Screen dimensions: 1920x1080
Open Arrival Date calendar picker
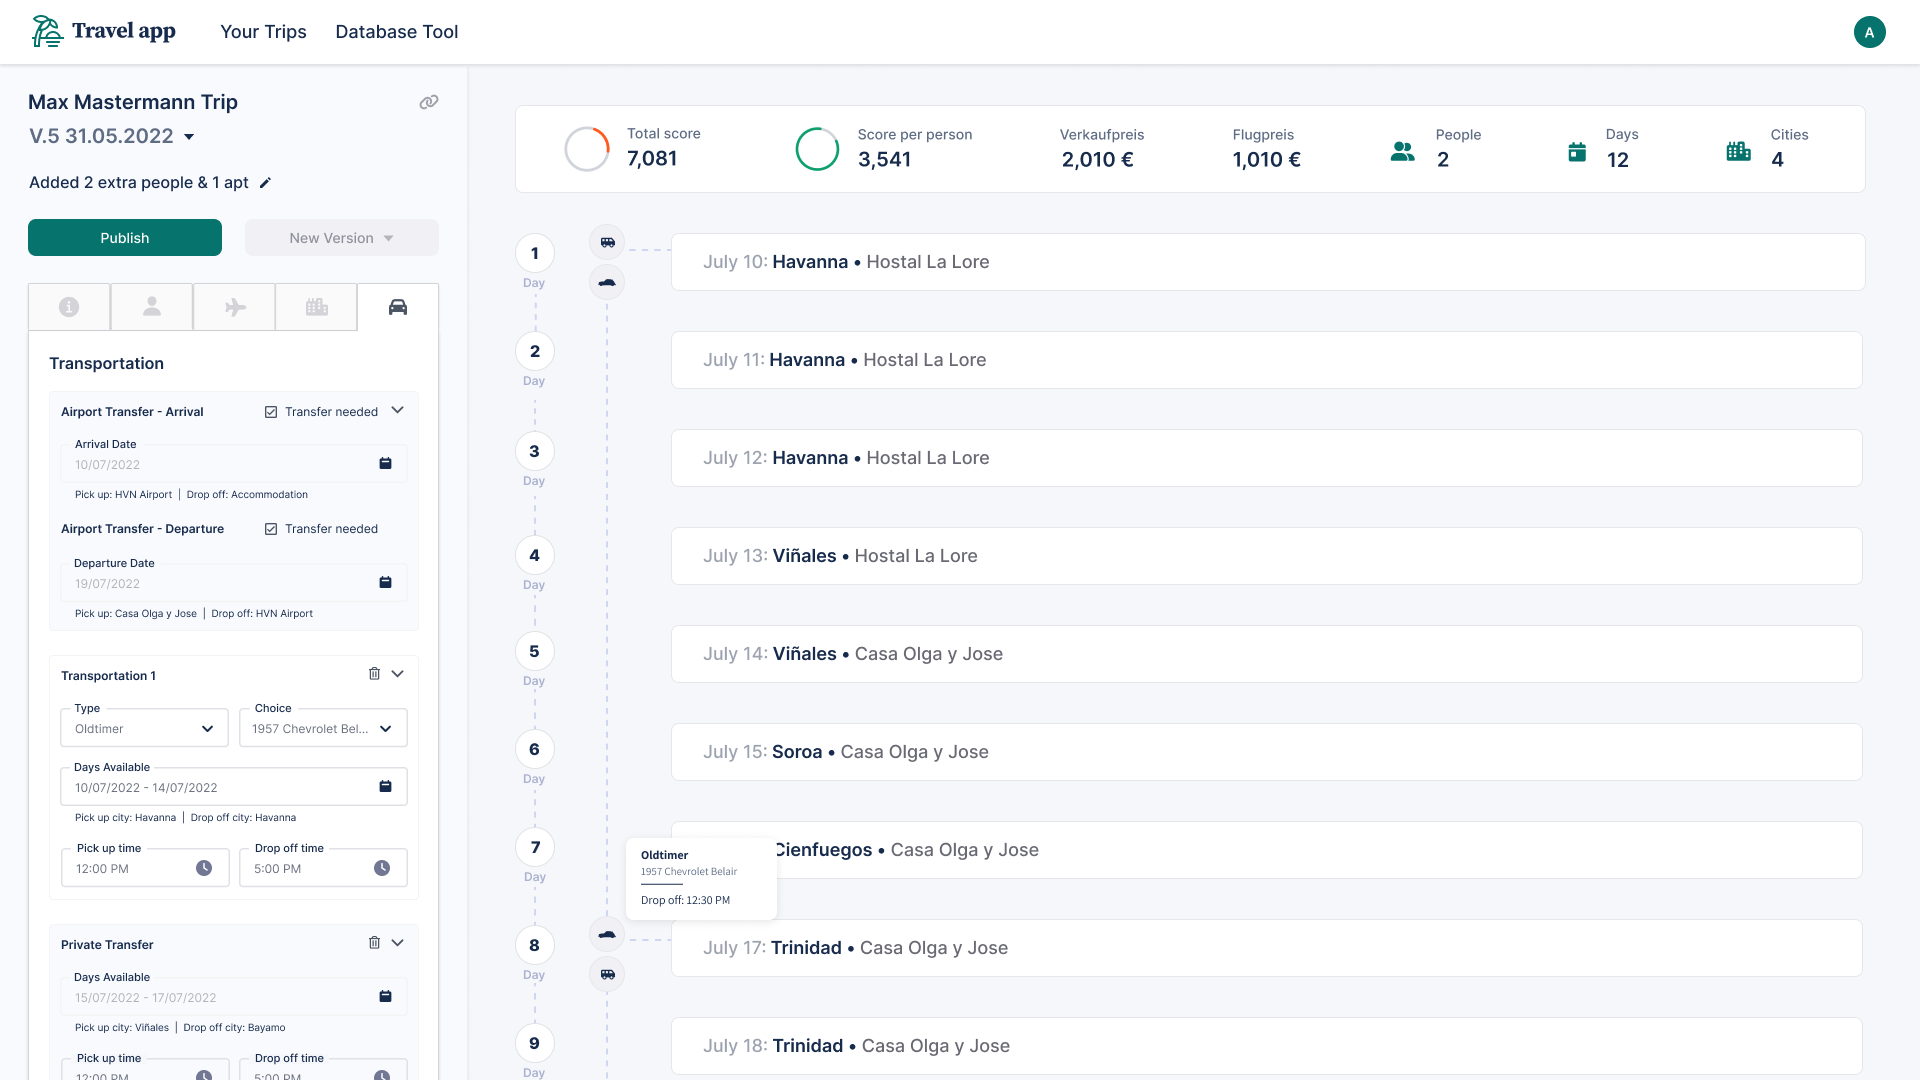[x=385, y=464]
